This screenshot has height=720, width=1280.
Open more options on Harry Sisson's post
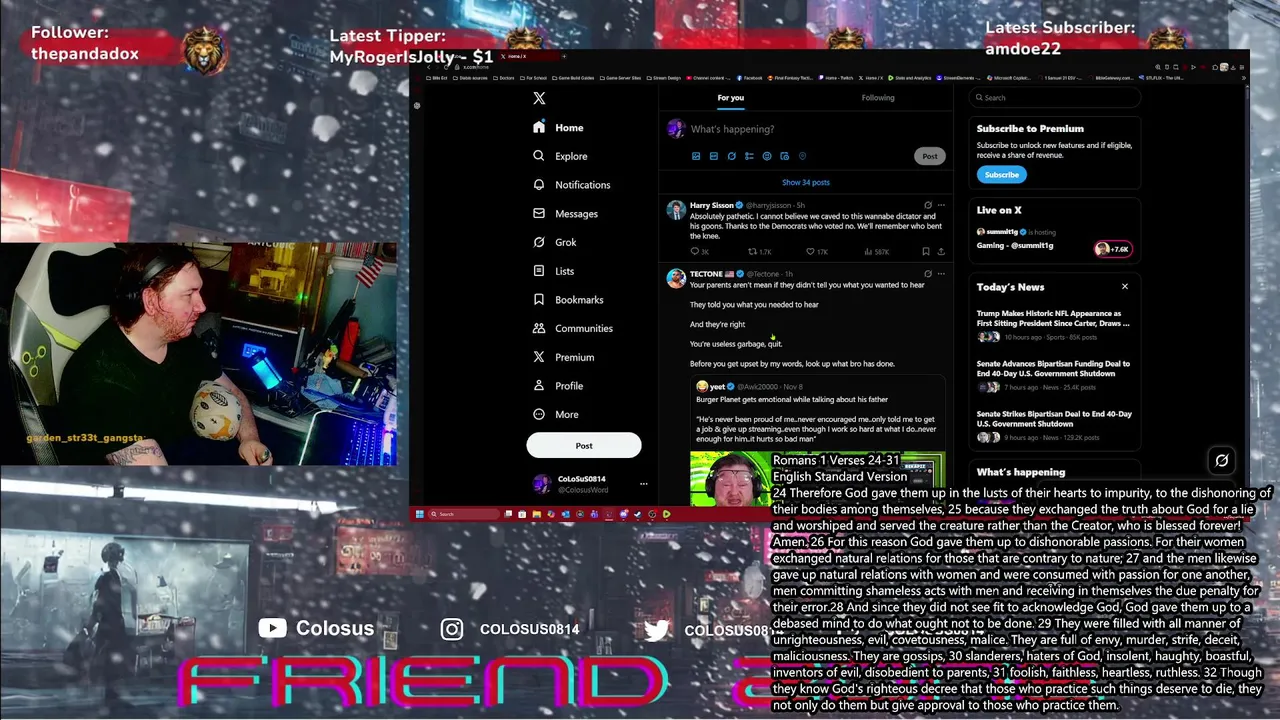pyautogui.click(x=941, y=205)
